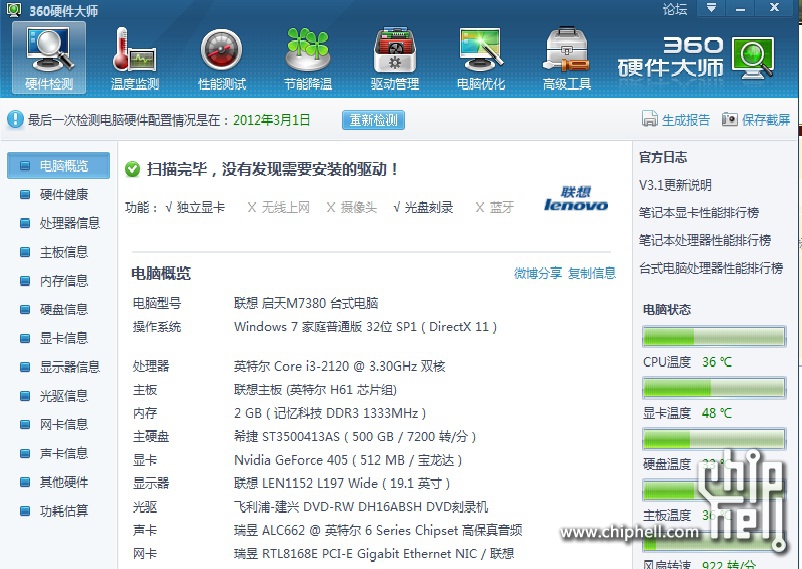Click the Windows 7 家庭普通版 OS text
802x569 pixels.
365,327
